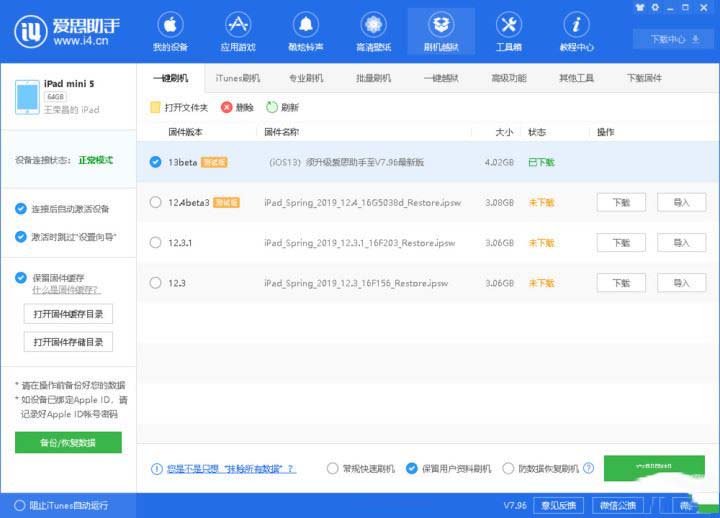
Task: Switch to 其他工具 tab
Action: coord(576,78)
